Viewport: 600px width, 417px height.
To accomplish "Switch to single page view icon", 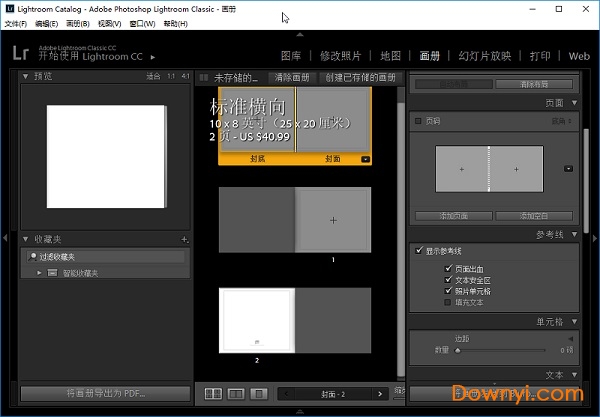I will click(259, 394).
